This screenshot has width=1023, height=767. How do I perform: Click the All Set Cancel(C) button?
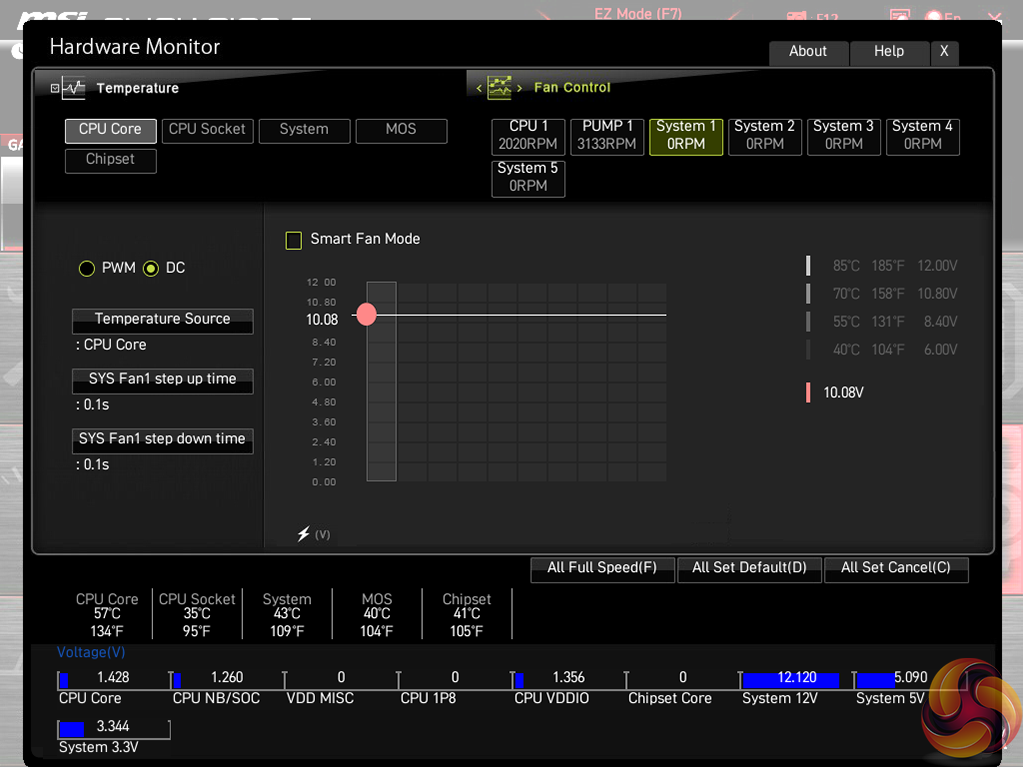coord(895,568)
